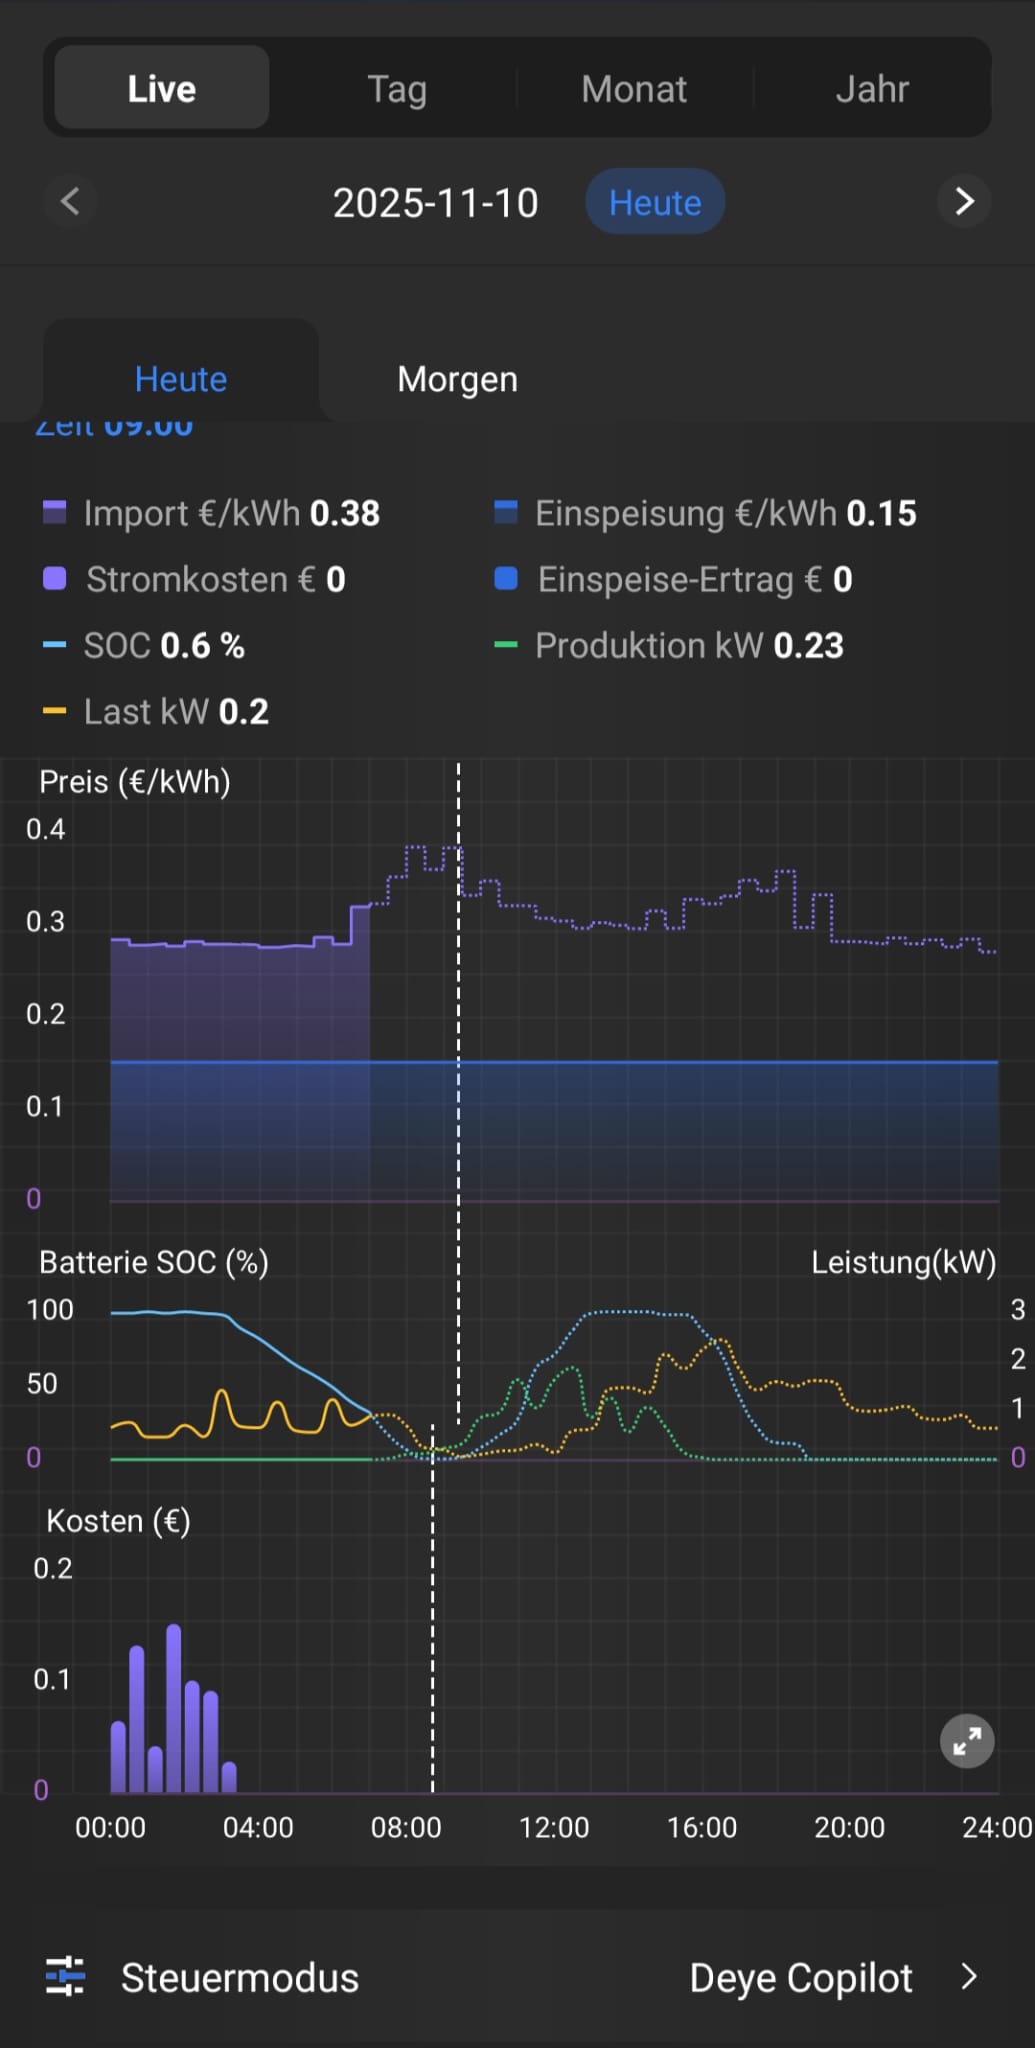
Task: Toggle Import €/kWh legend series
Action: 212,513
